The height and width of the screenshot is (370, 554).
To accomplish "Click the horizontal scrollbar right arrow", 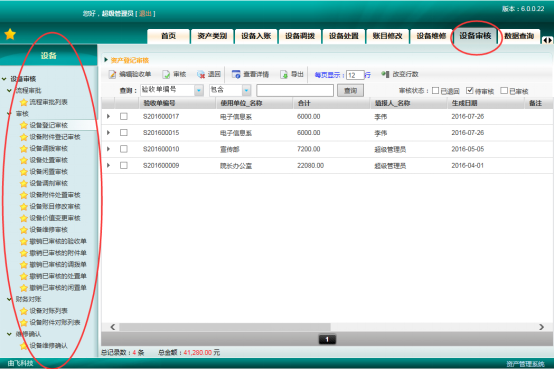I will coord(541,327).
